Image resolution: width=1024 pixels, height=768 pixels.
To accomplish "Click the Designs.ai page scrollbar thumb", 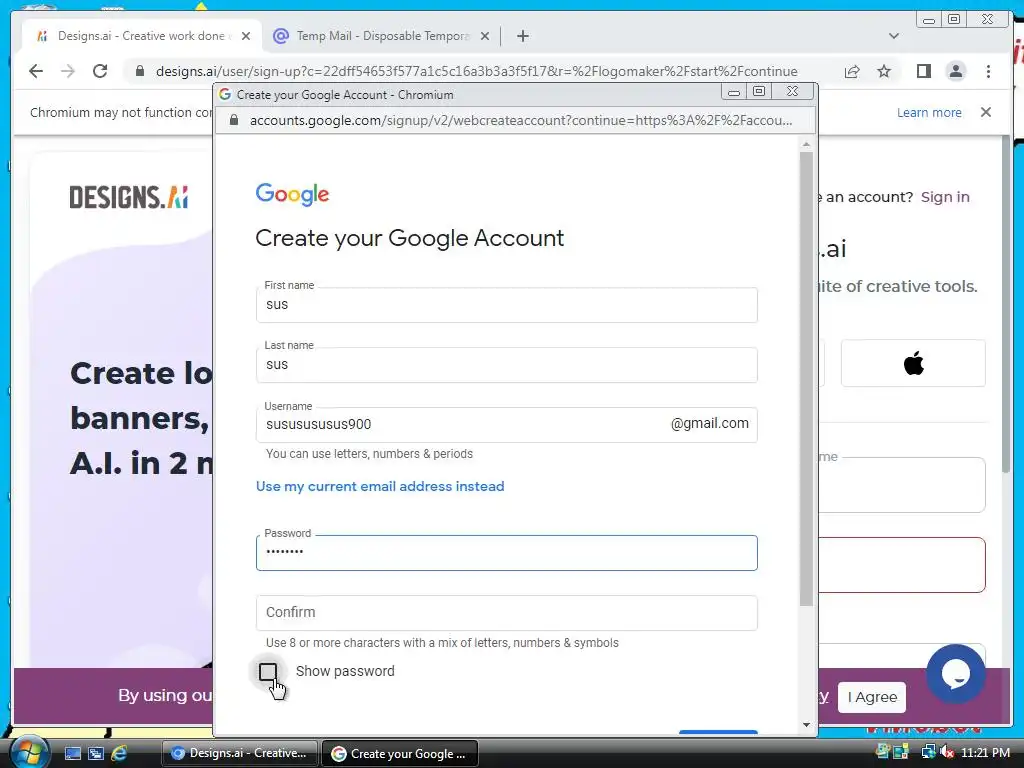I will point(1006,304).
